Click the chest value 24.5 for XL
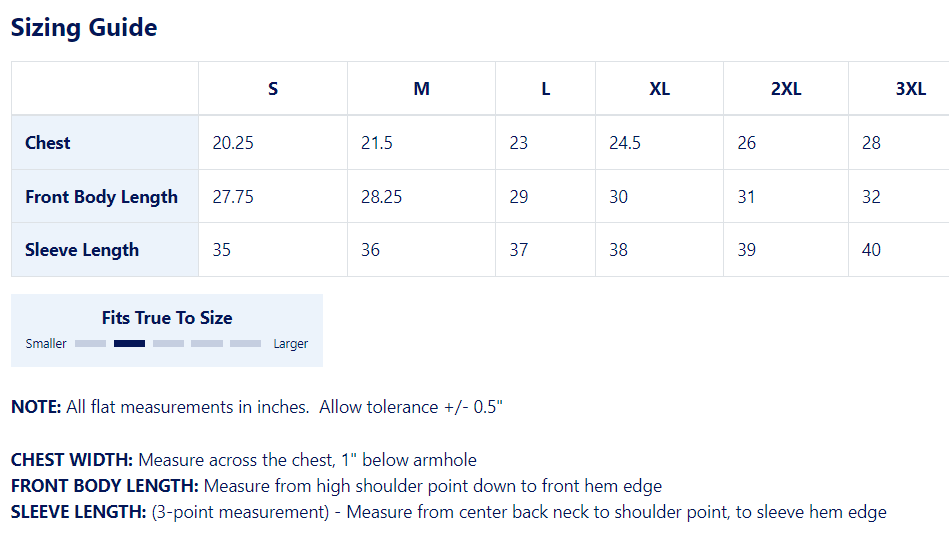 (x=625, y=143)
